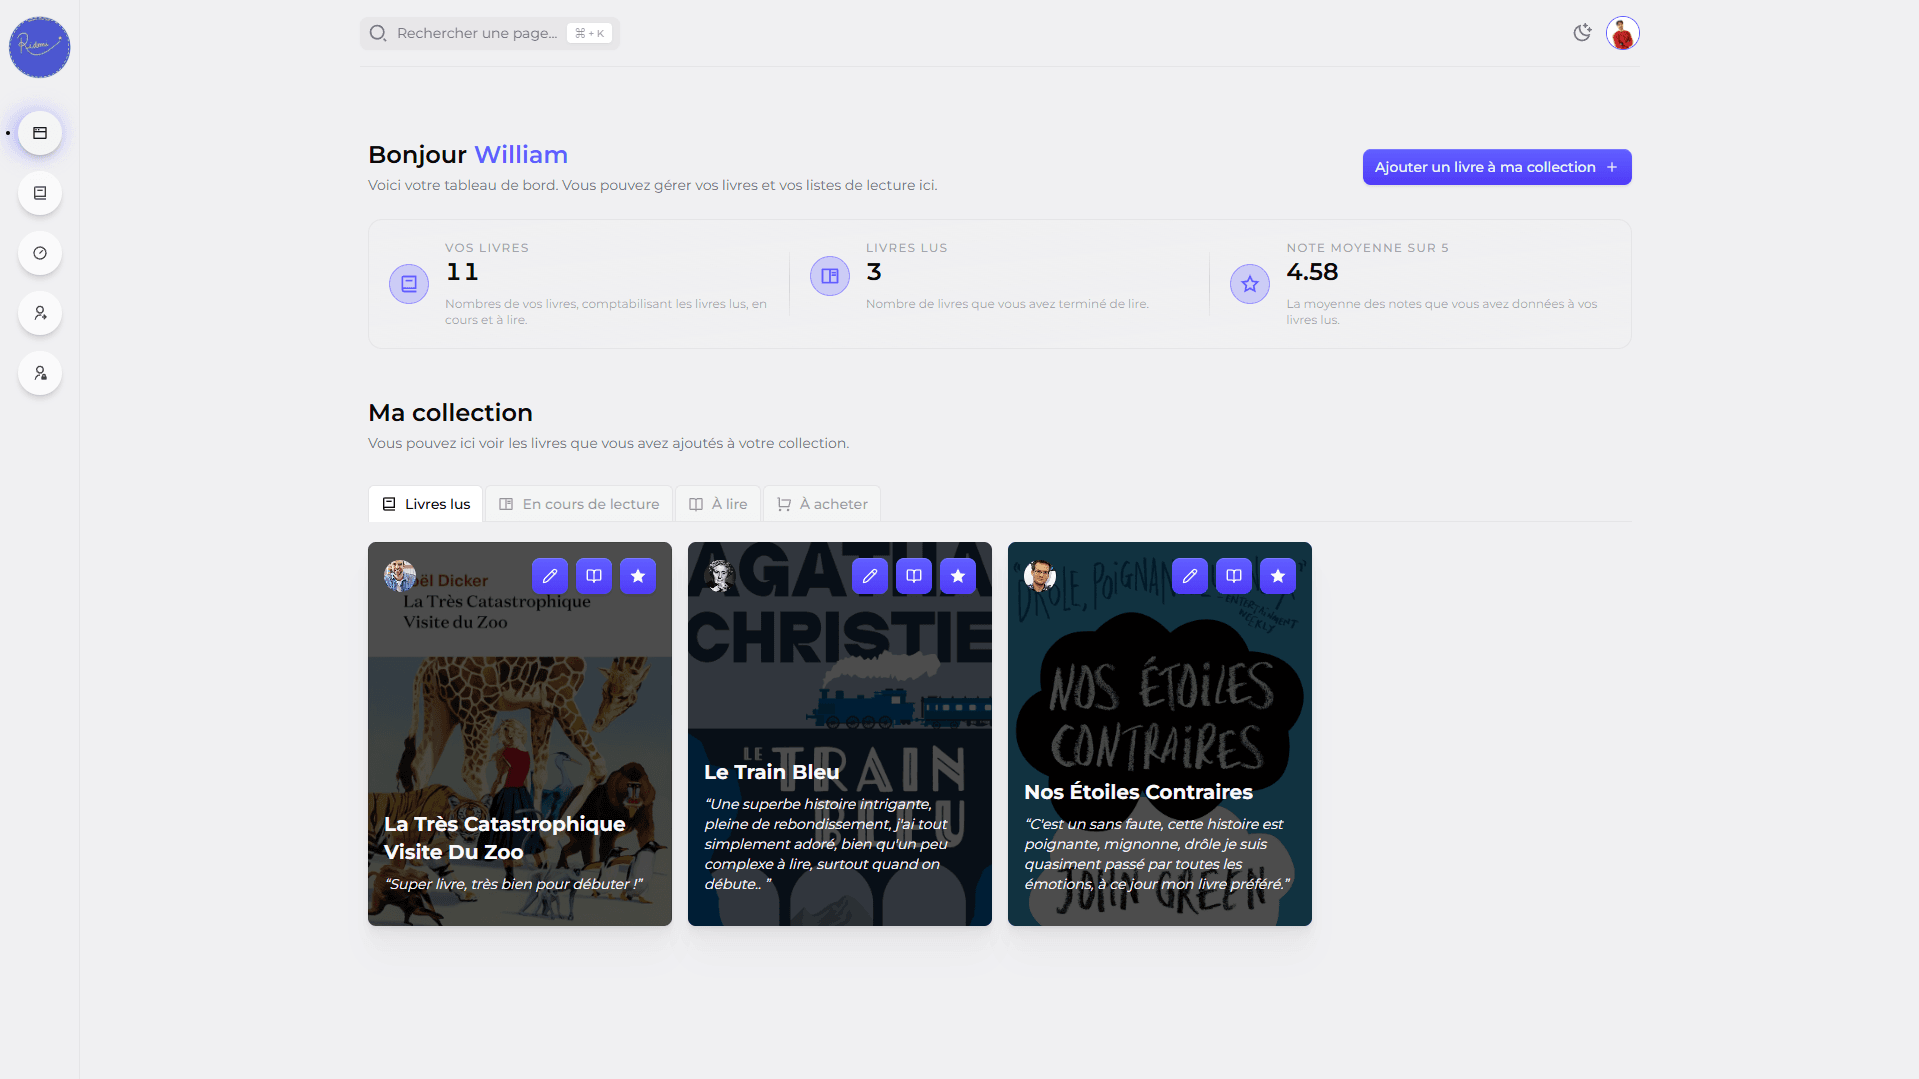Viewport: 1919px width, 1079px height.
Task: Click Ajouter un livre à ma collection
Action: pyautogui.click(x=1496, y=167)
